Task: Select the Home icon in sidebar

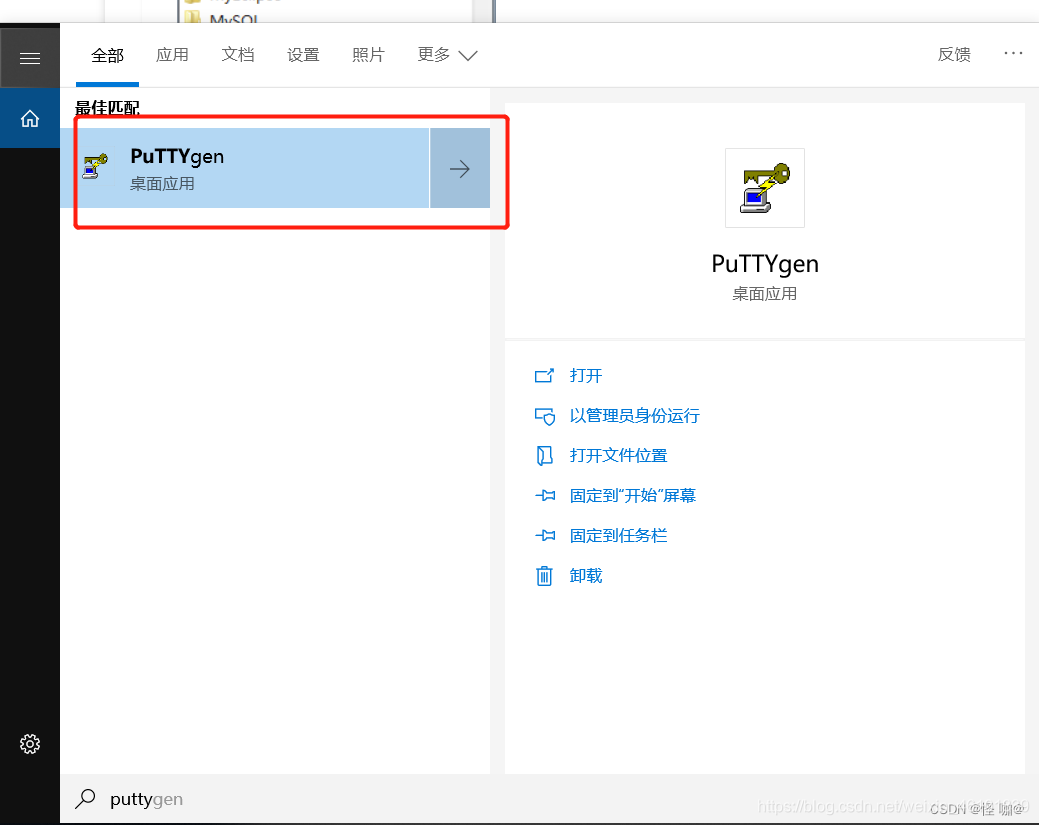Action: tap(30, 119)
